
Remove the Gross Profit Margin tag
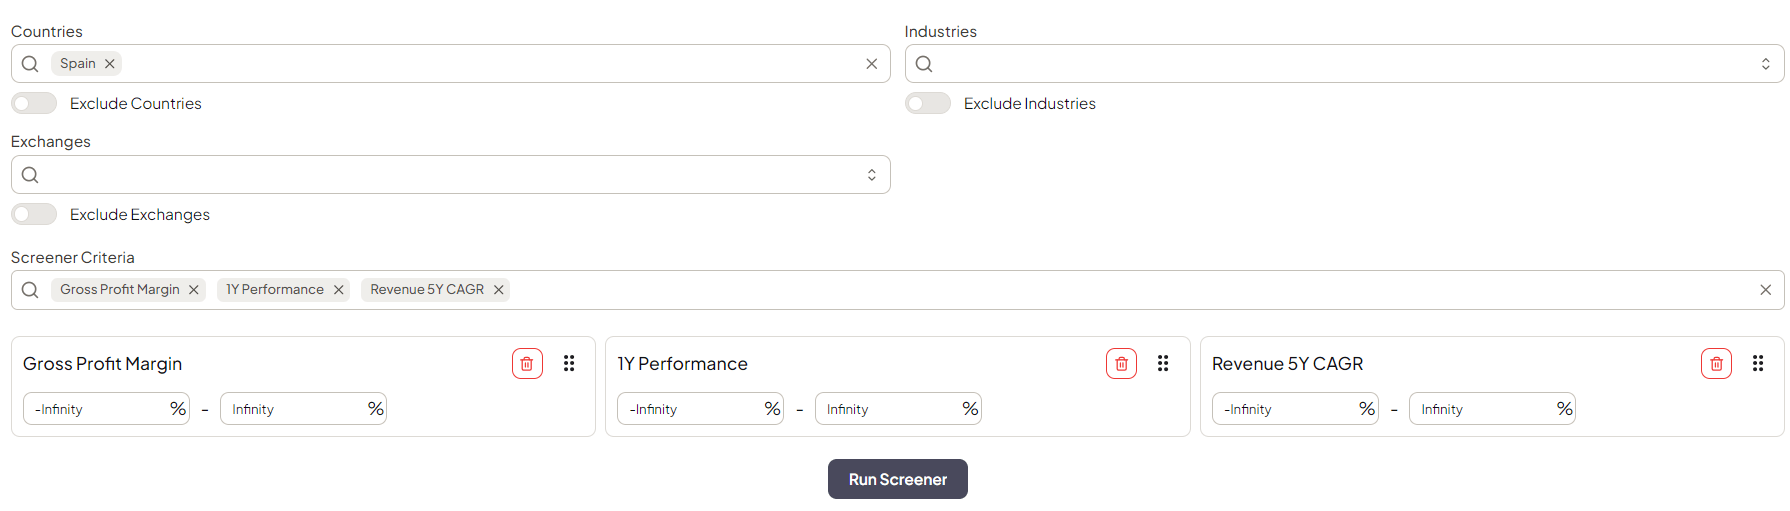click(x=194, y=290)
